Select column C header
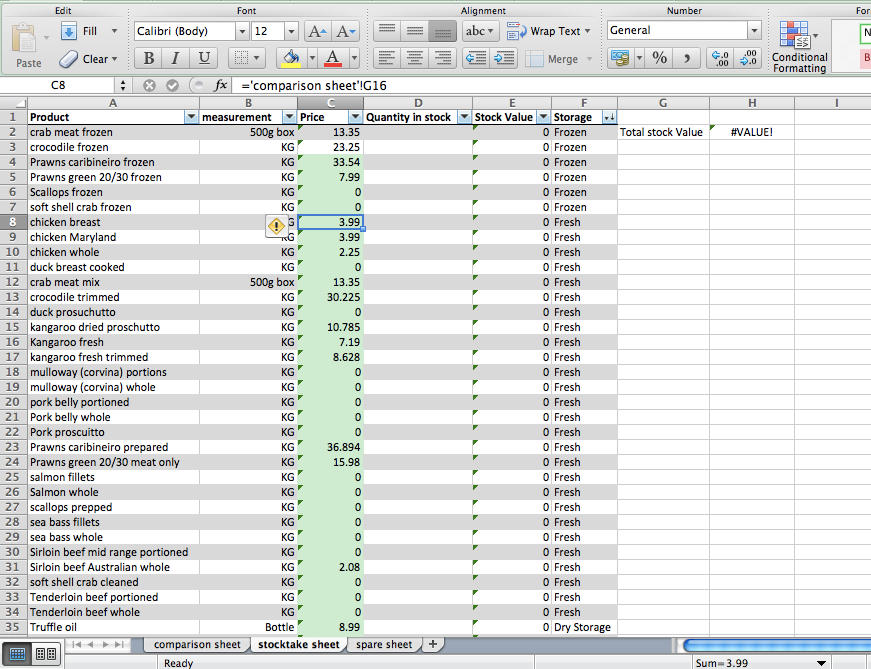Viewport: 871px width, 669px height. [x=331, y=103]
